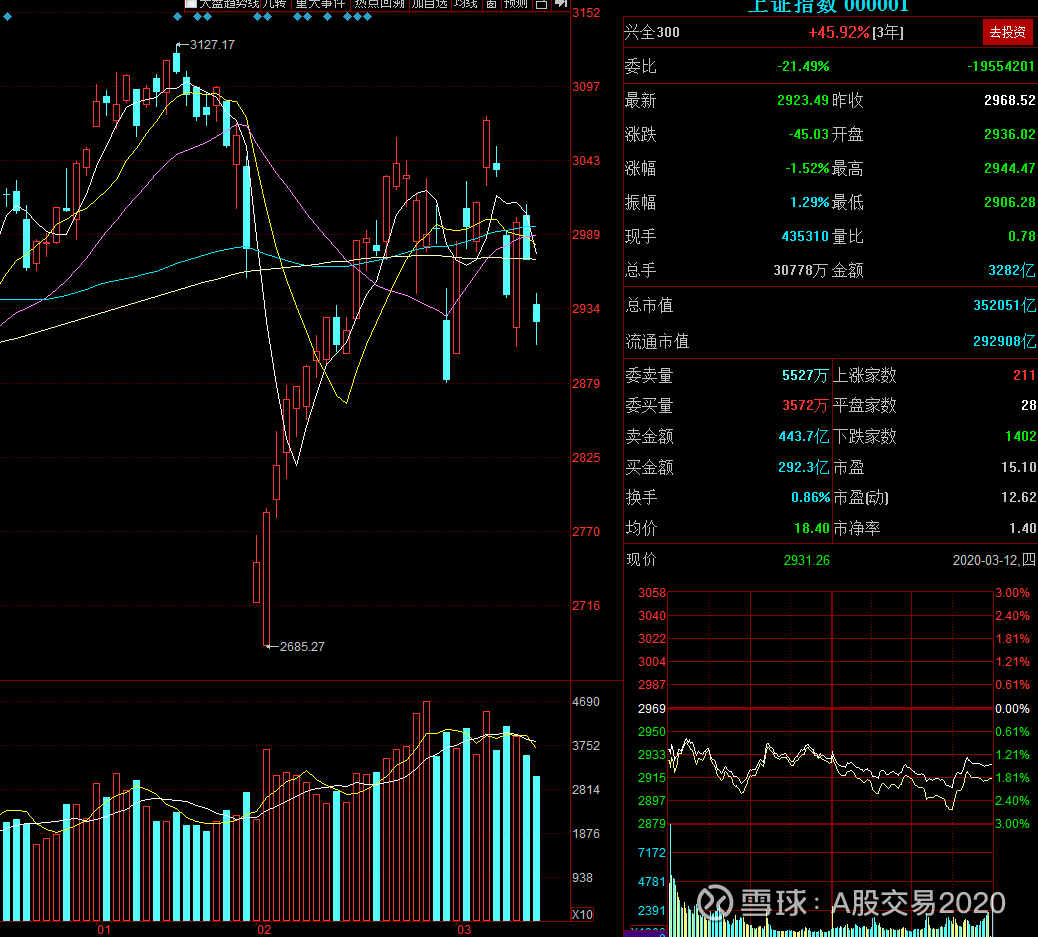Click the red 去投资 button

1008,32
